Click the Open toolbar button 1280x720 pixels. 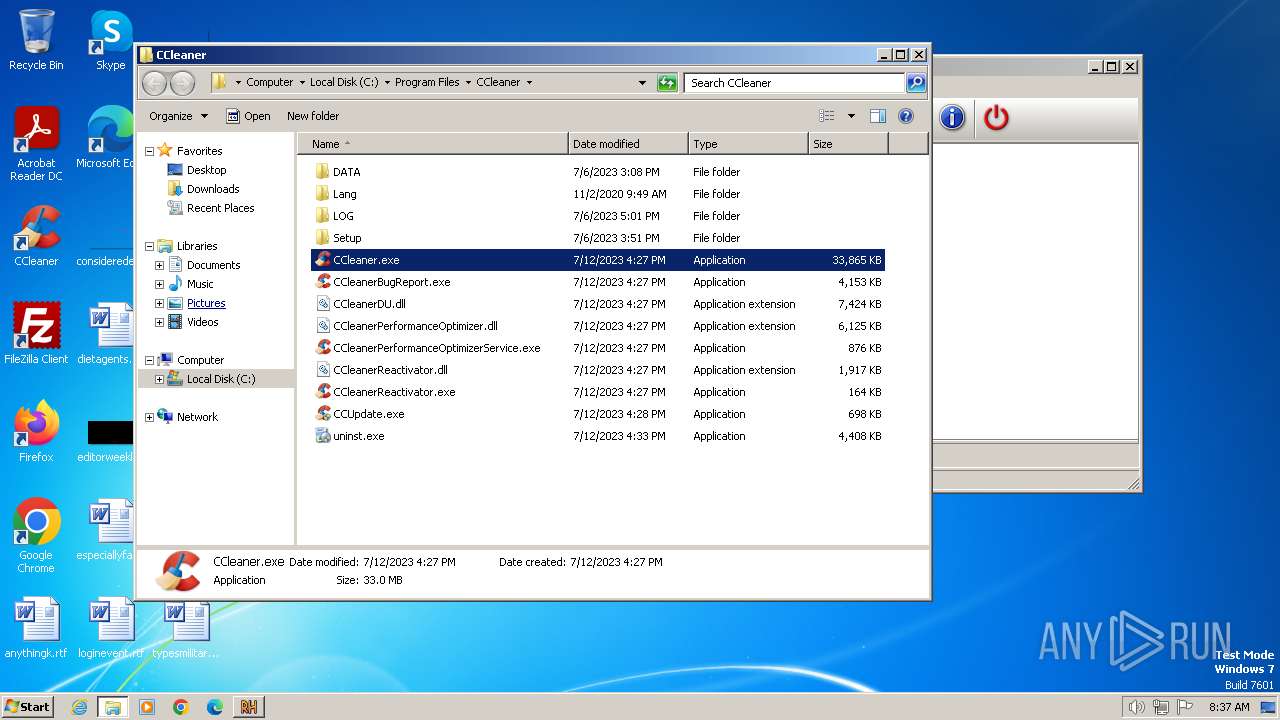point(248,116)
